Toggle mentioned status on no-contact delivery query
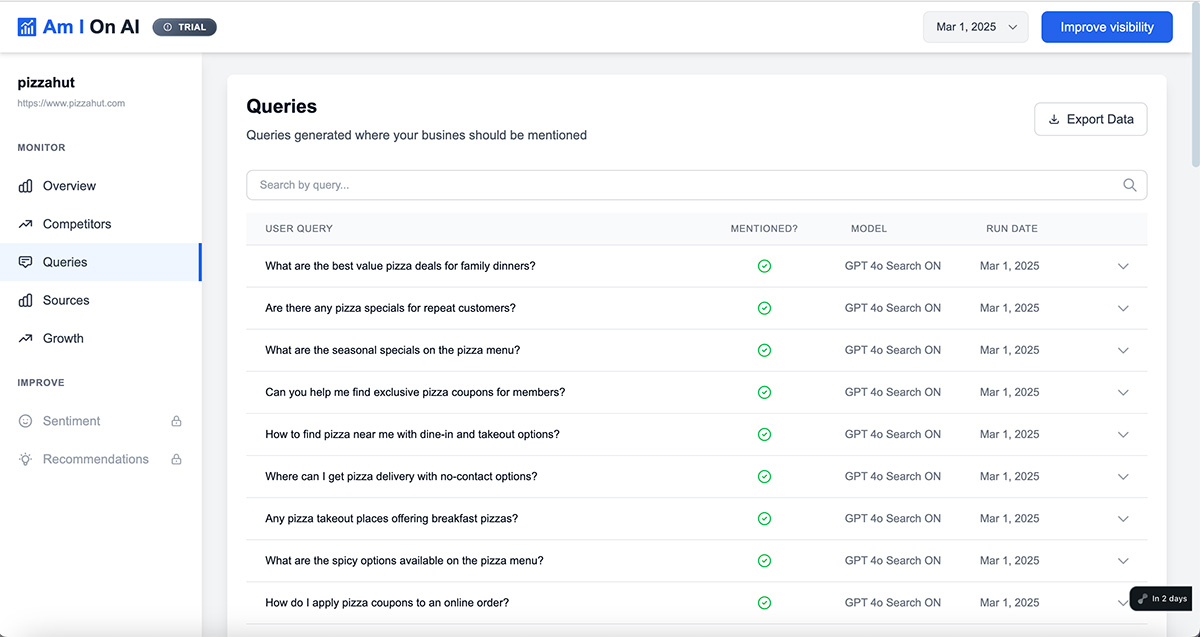Image resolution: width=1200 pixels, height=637 pixels. (x=764, y=476)
